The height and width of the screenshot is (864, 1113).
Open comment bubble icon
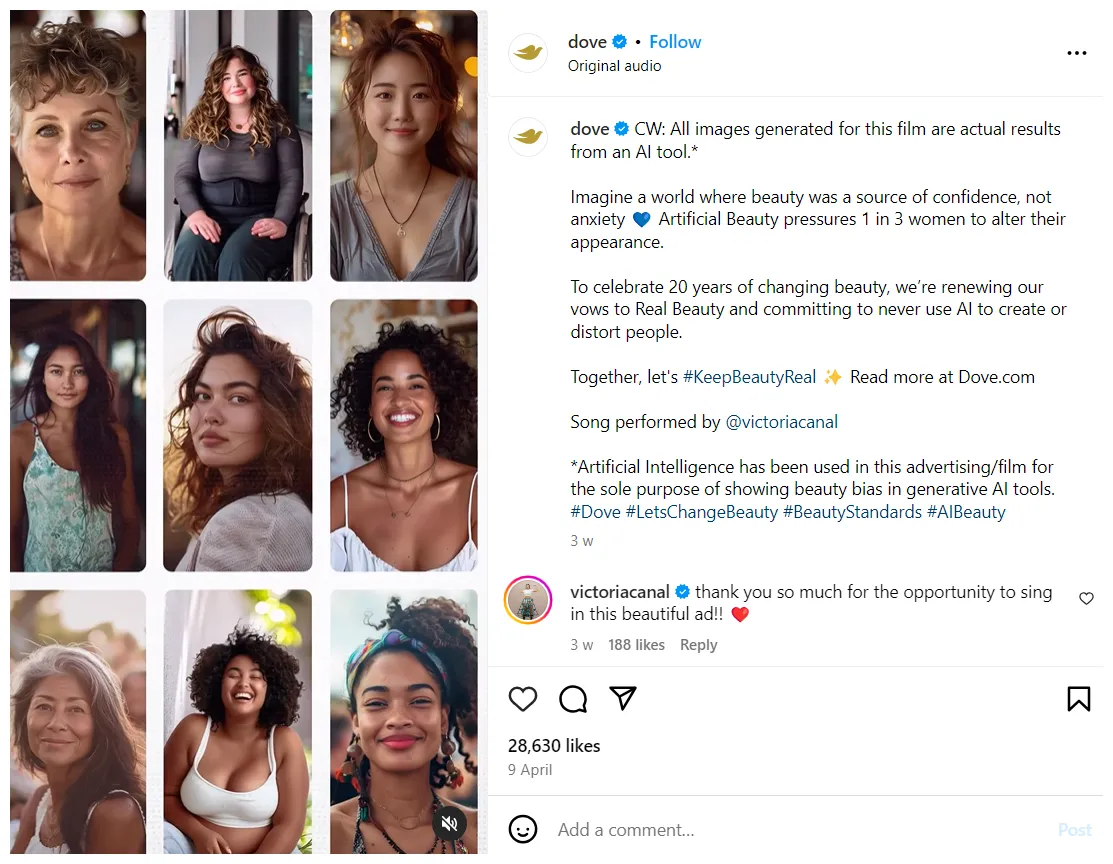point(573,699)
